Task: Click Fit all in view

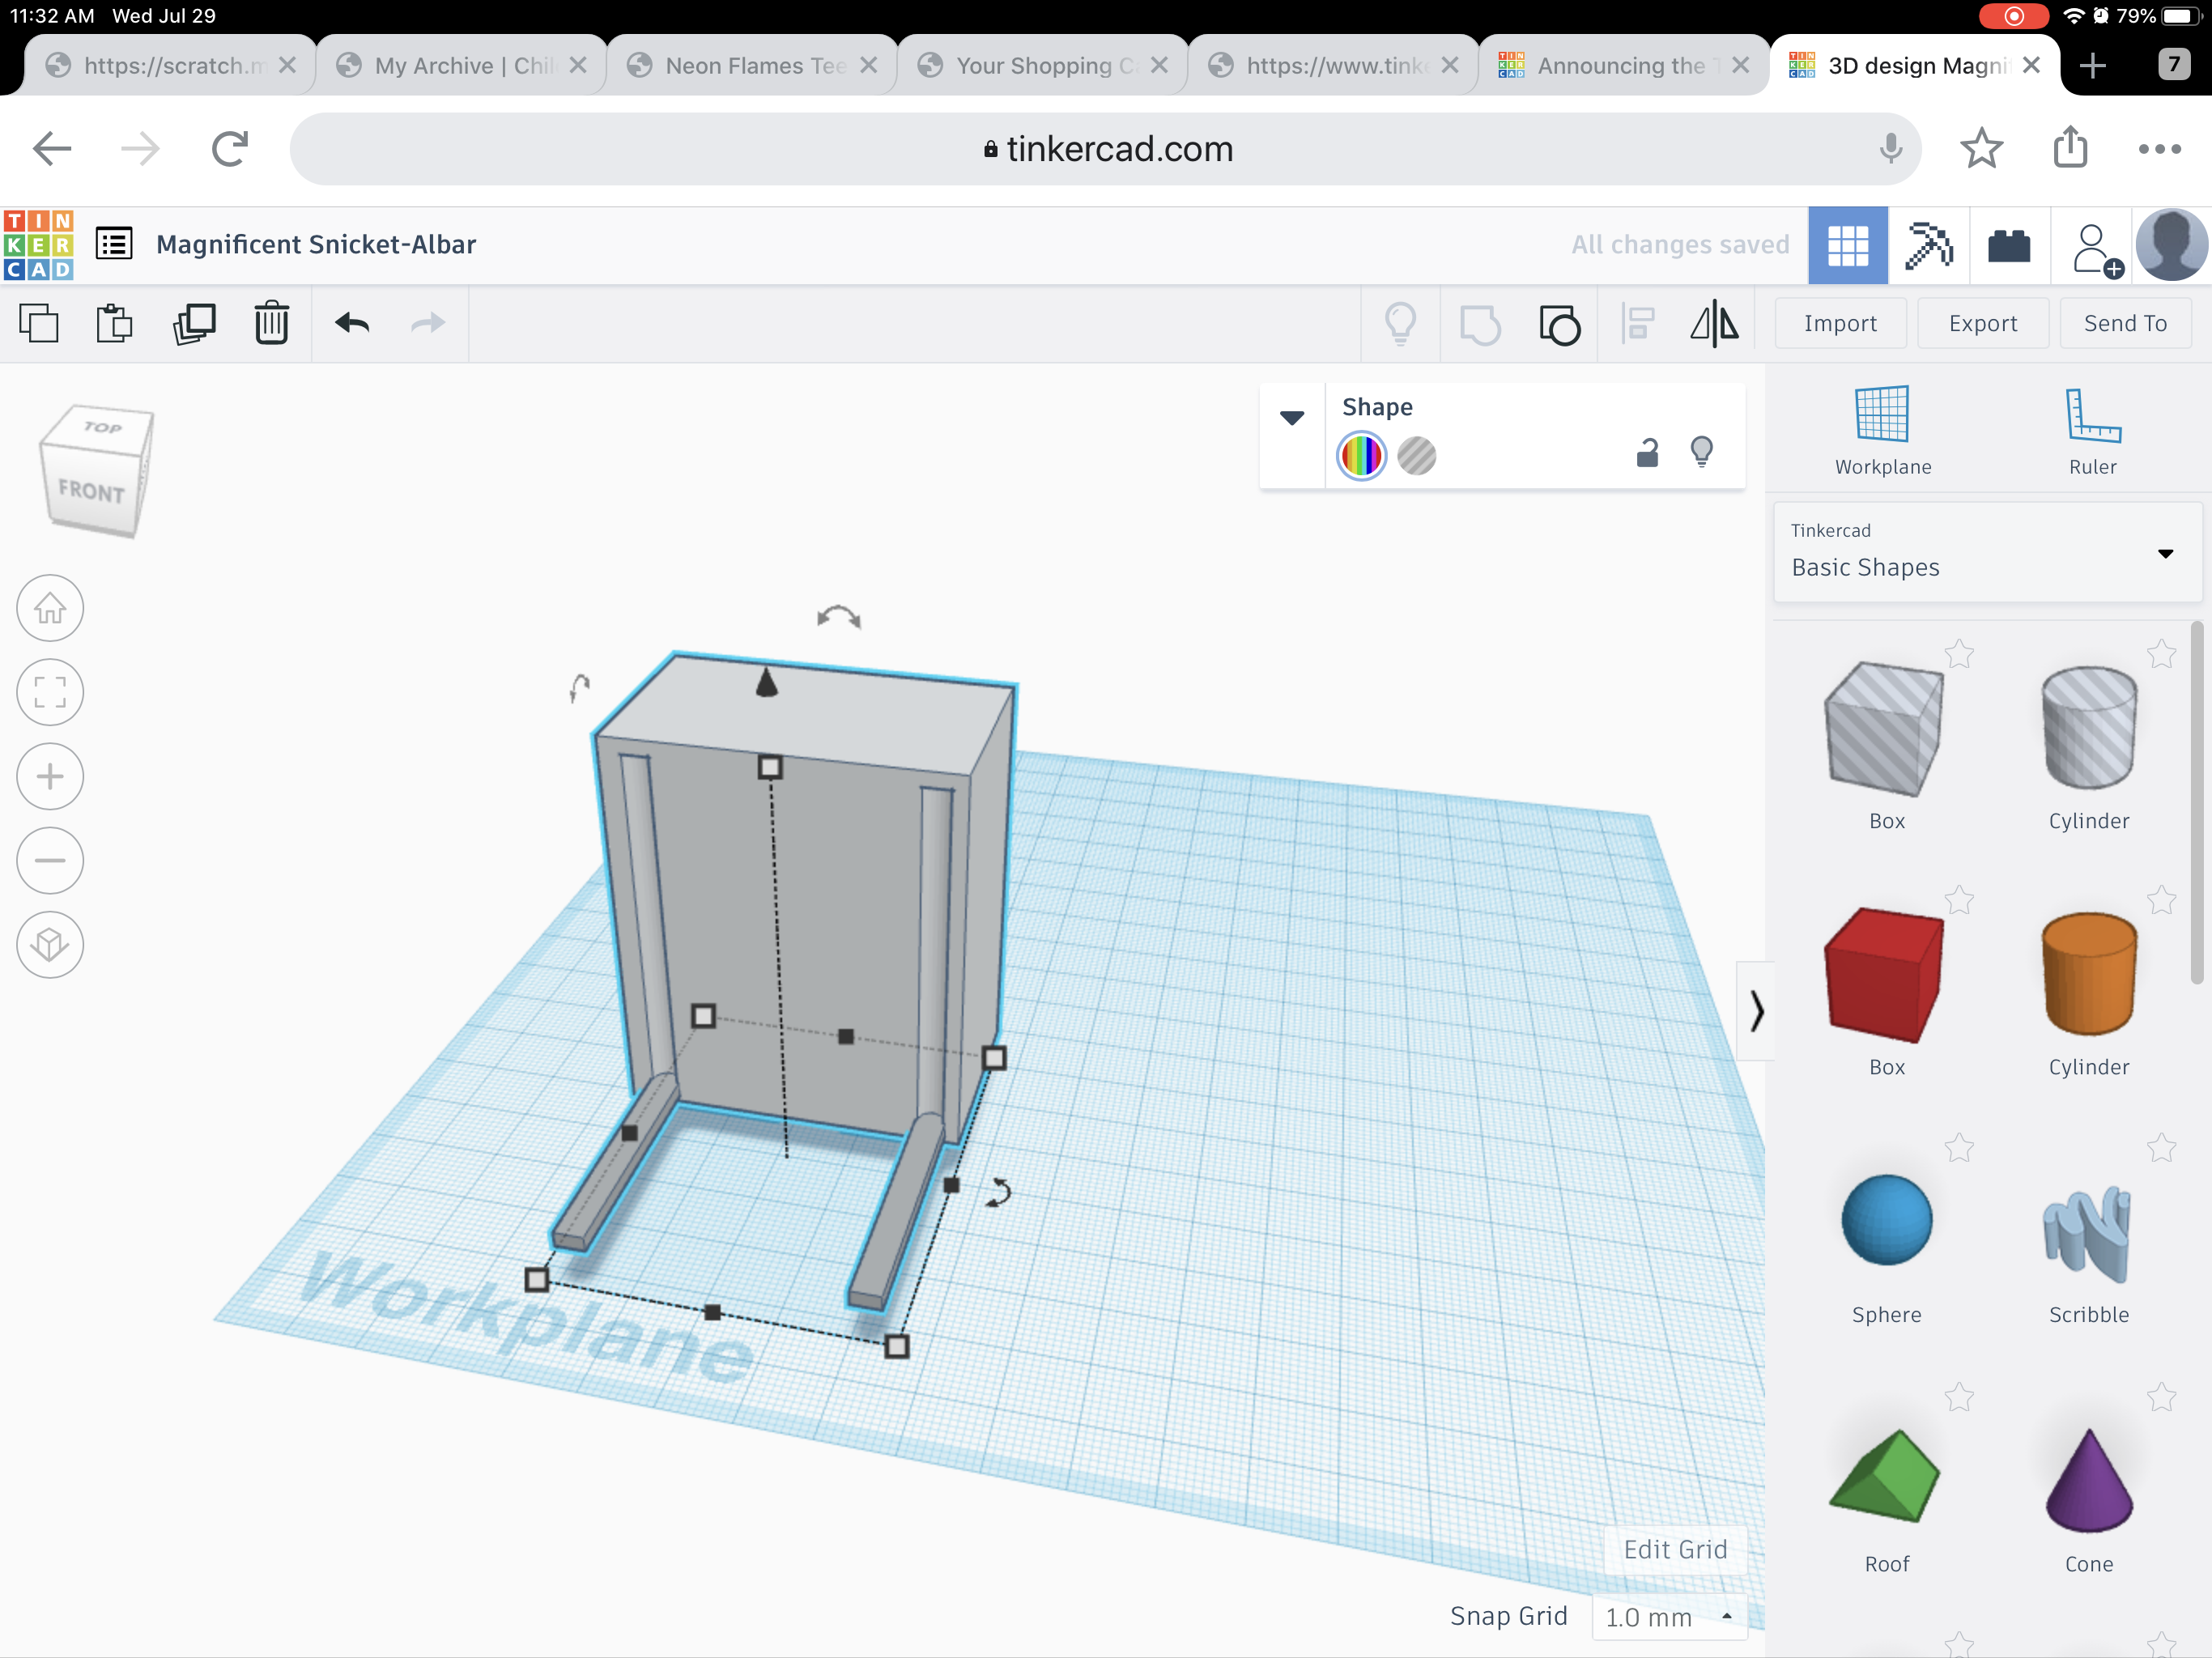Action: [50, 692]
